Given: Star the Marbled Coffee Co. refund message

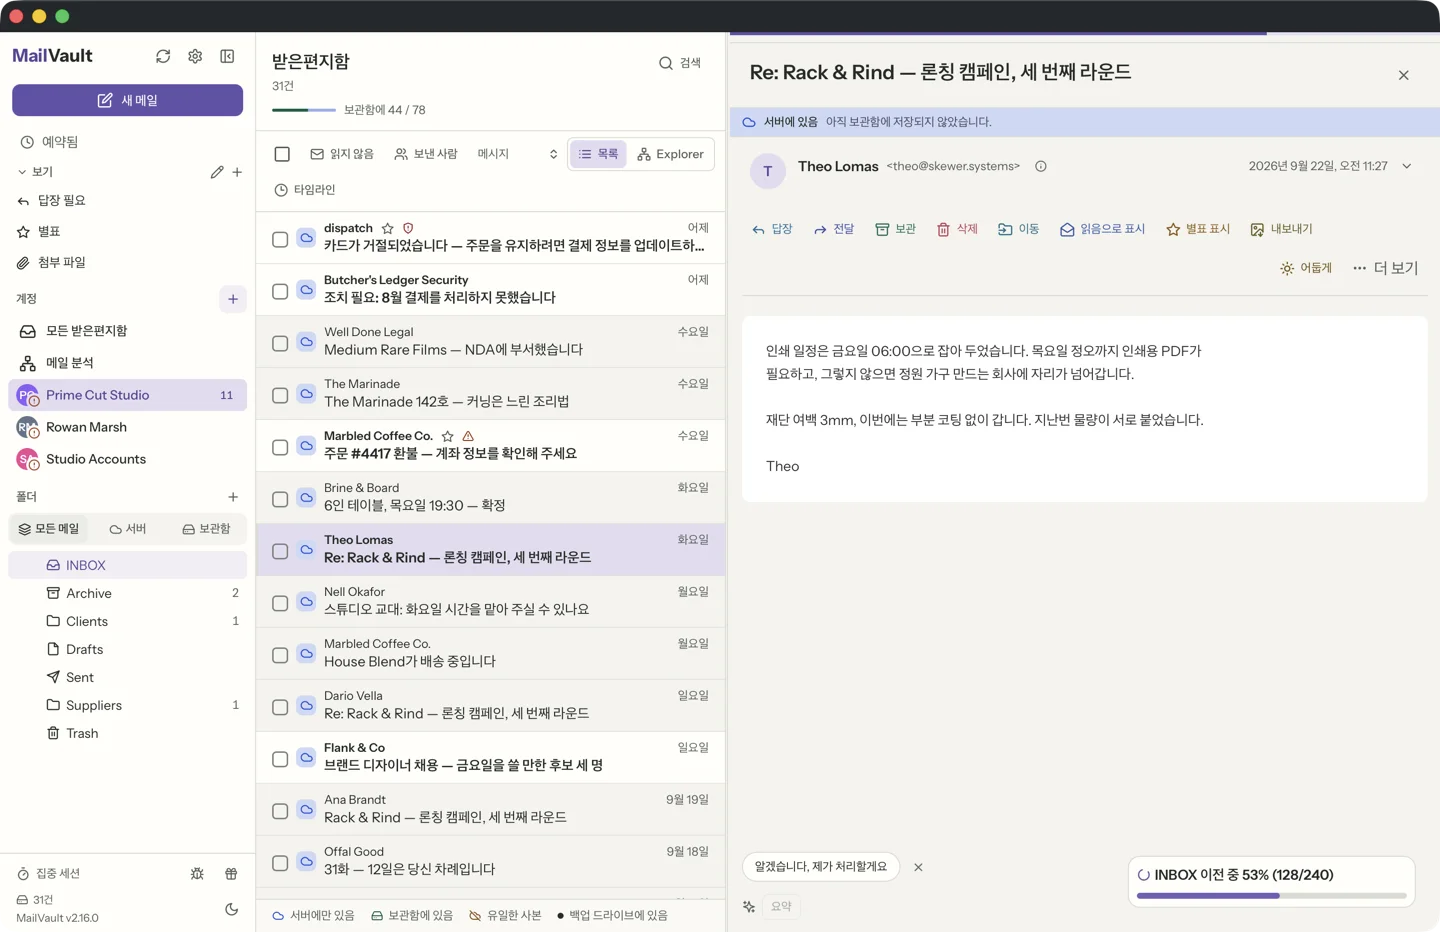Looking at the screenshot, I should 448,436.
